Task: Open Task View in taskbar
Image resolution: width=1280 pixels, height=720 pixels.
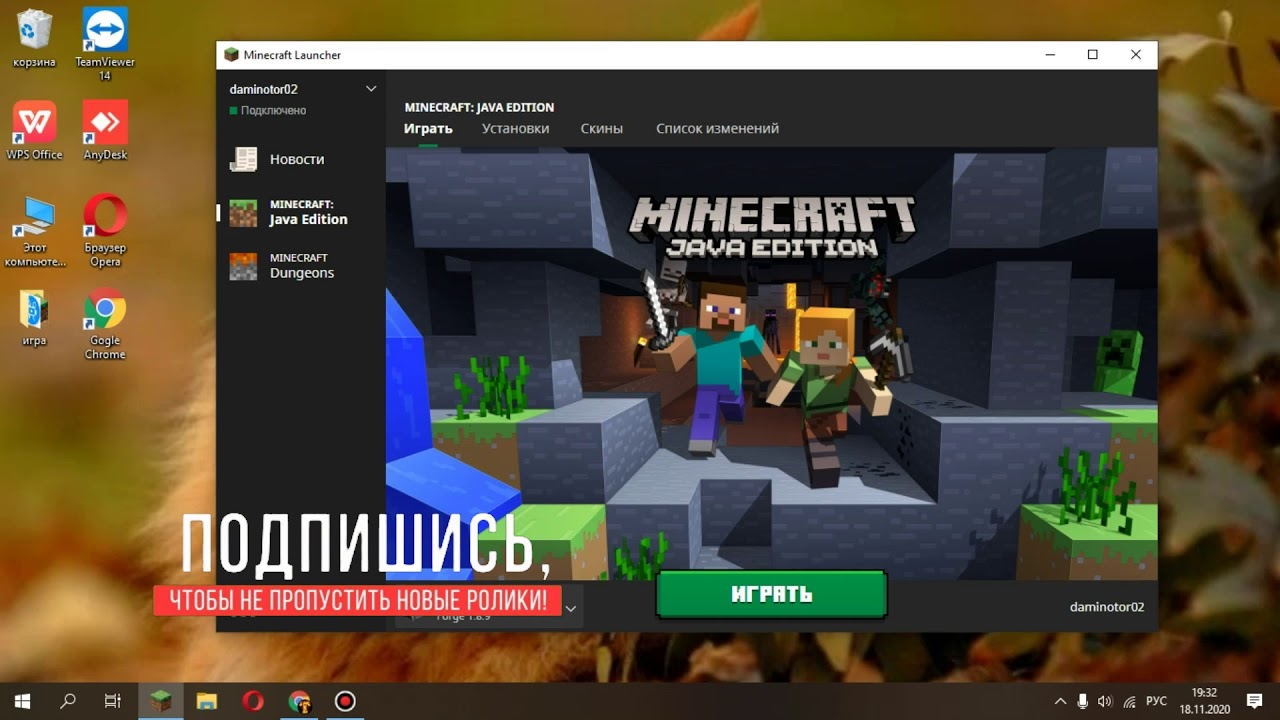Action: click(113, 701)
